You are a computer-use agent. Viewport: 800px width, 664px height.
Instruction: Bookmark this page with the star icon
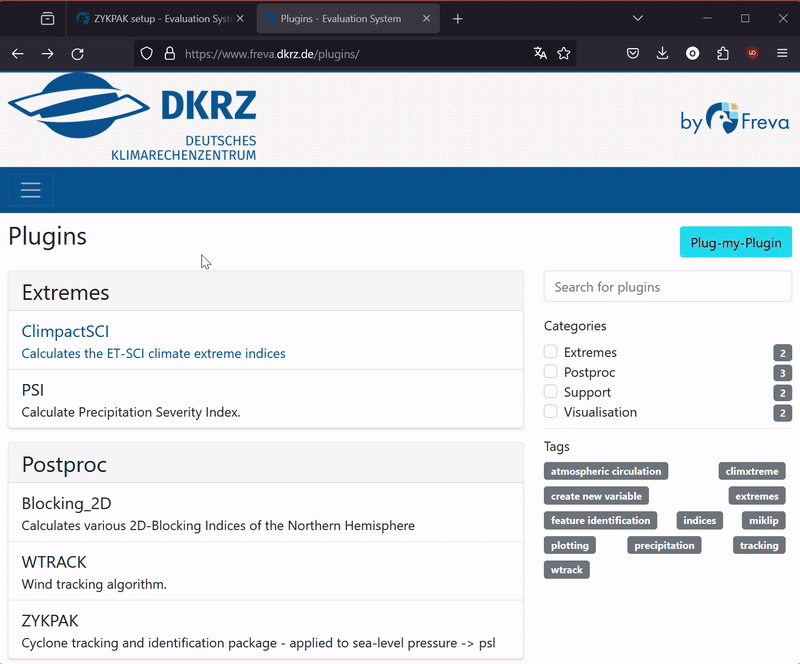coord(564,53)
